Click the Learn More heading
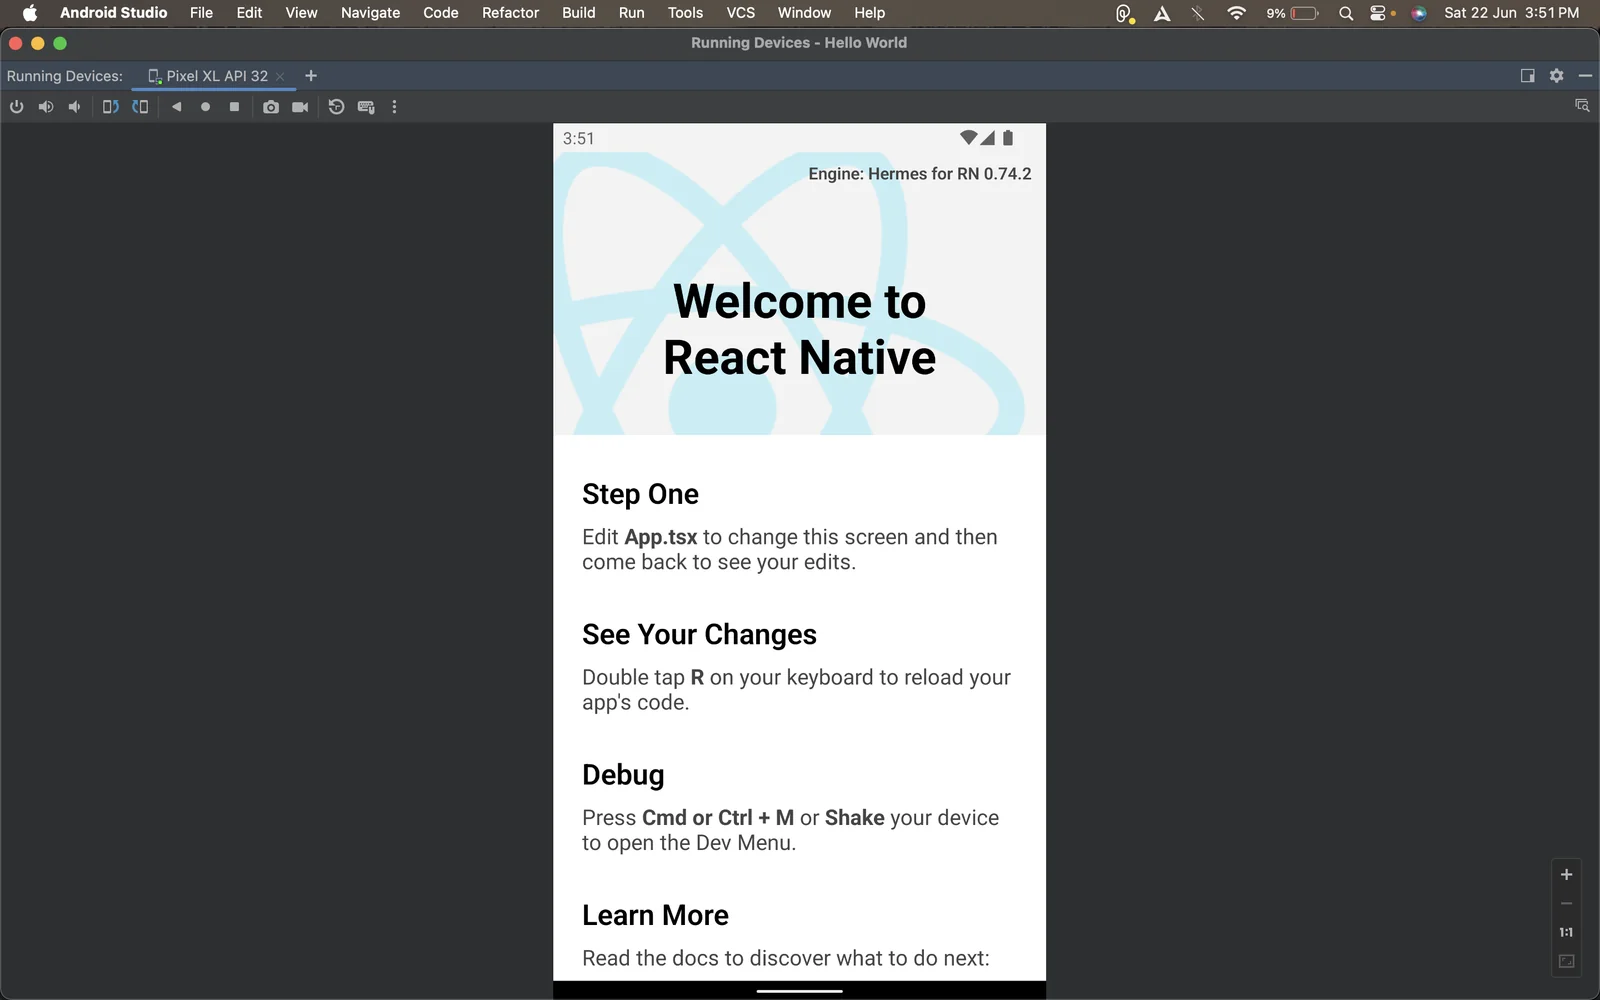The height and width of the screenshot is (1000, 1600). [655, 915]
